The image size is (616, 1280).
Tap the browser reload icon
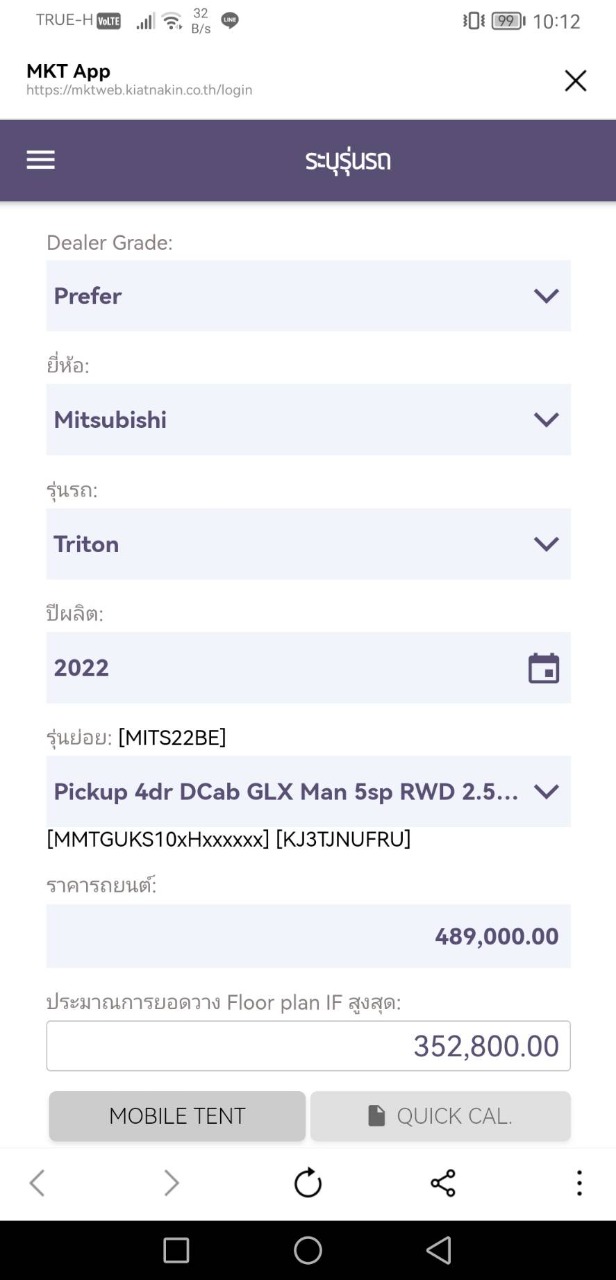tap(308, 1184)
